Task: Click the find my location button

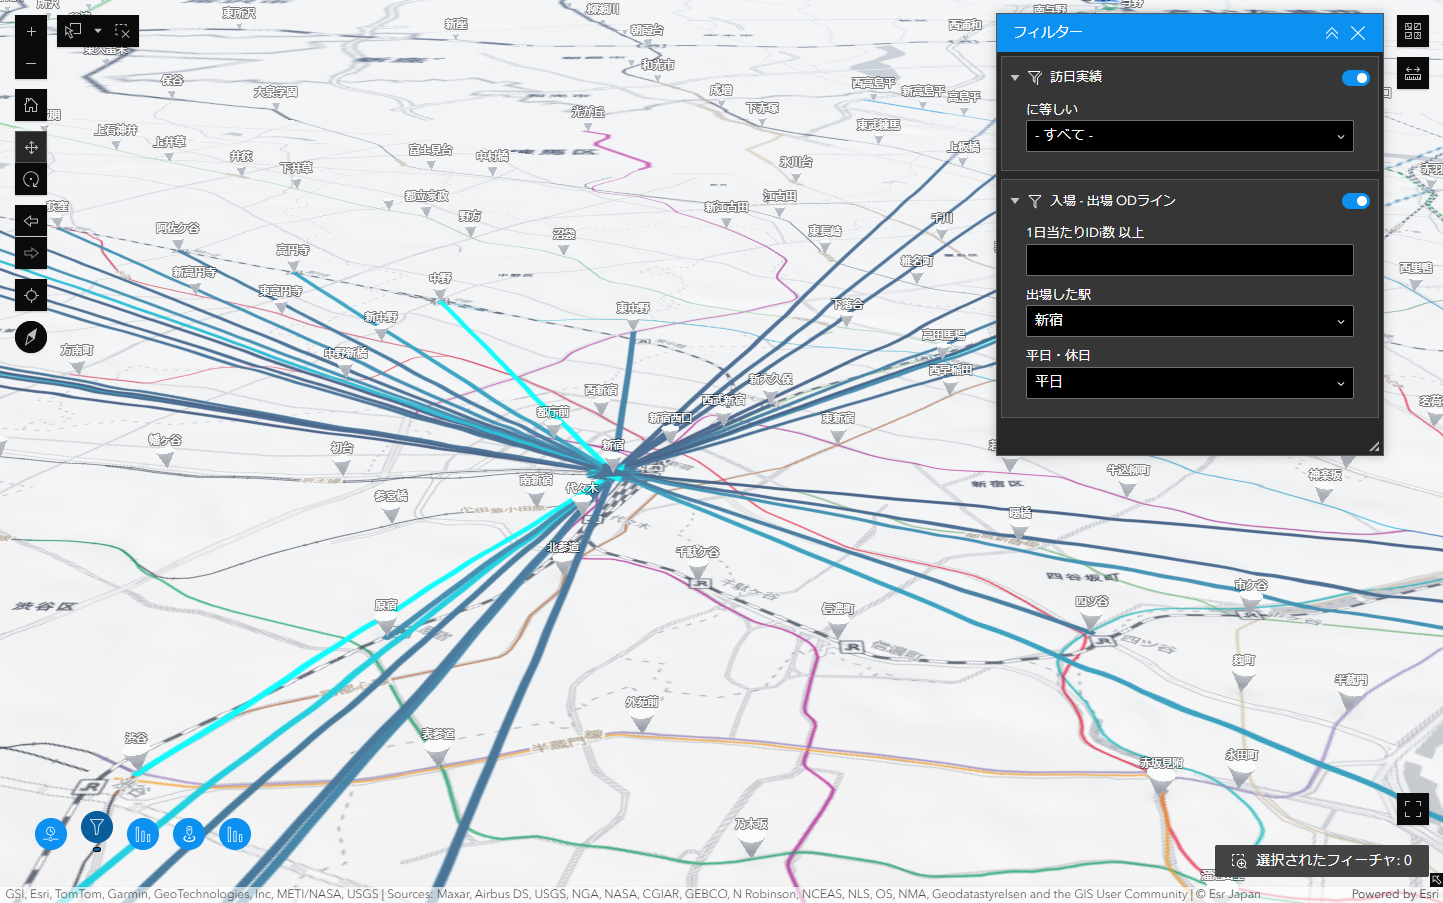Action: tap(31, 296)
